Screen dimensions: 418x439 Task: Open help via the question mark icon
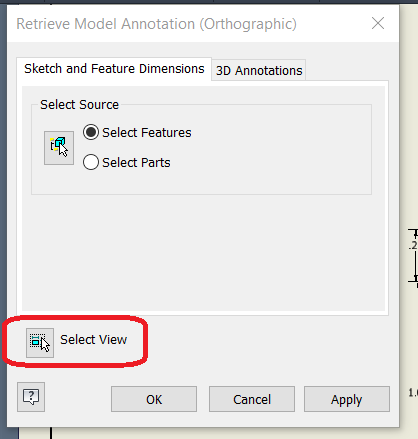pos(31,397)
